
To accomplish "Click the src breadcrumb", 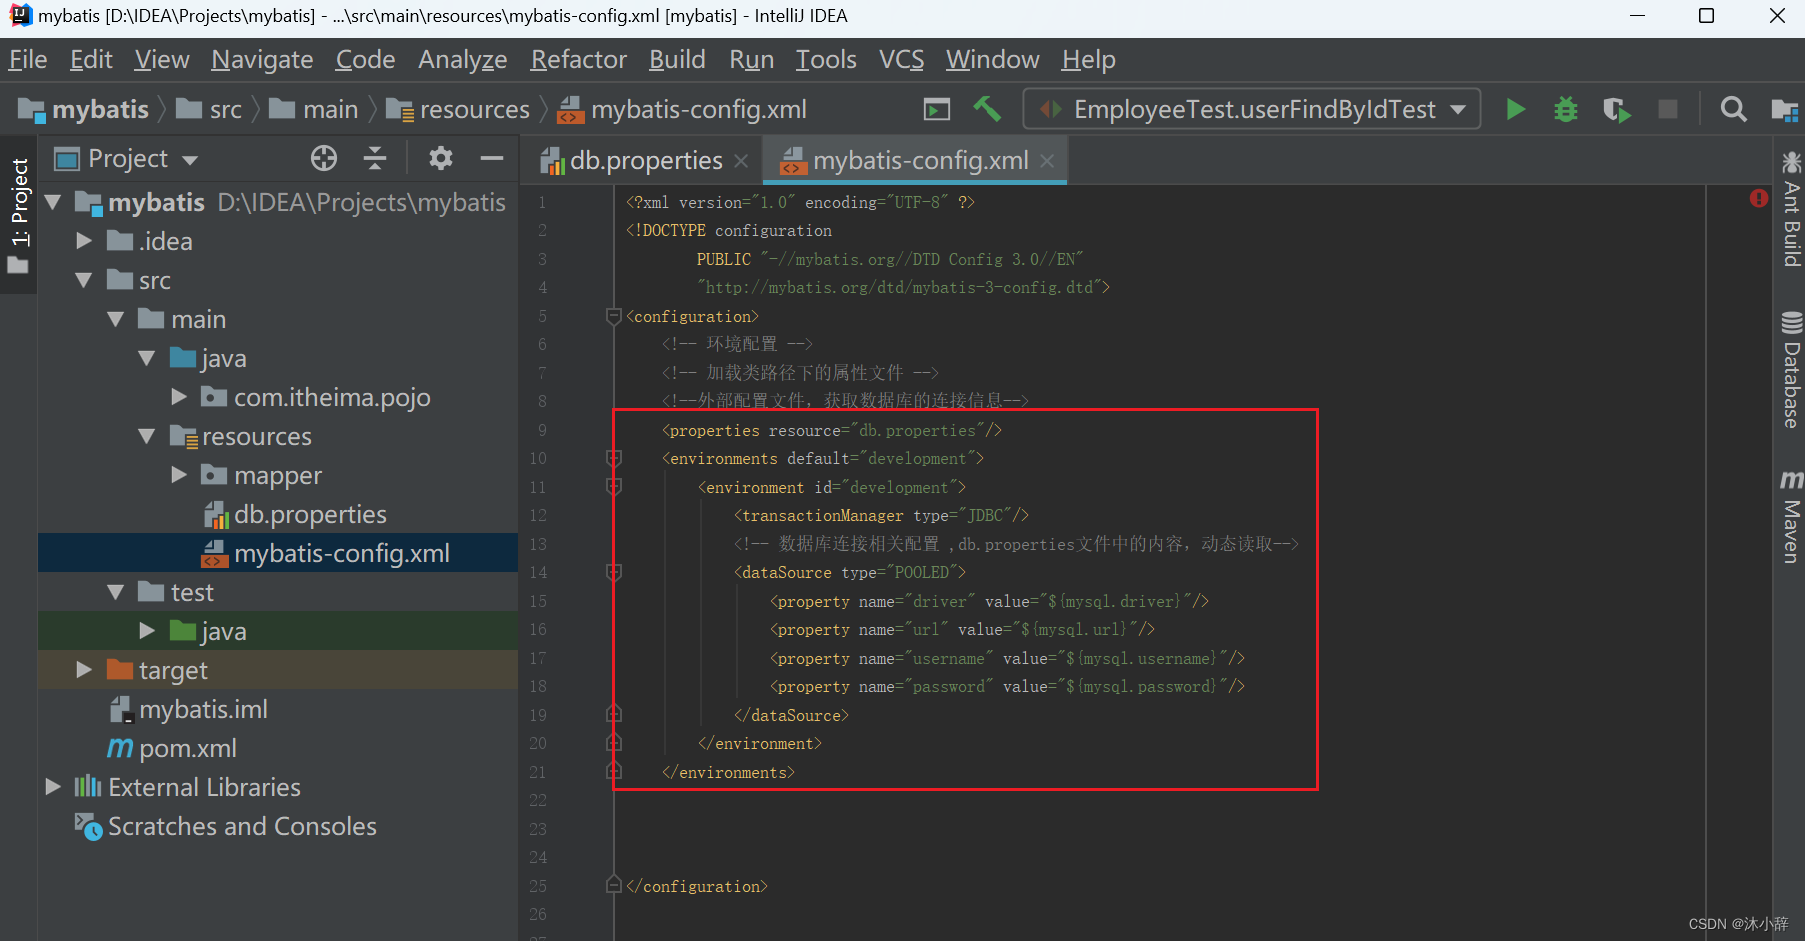I will [x=209, y=109].
